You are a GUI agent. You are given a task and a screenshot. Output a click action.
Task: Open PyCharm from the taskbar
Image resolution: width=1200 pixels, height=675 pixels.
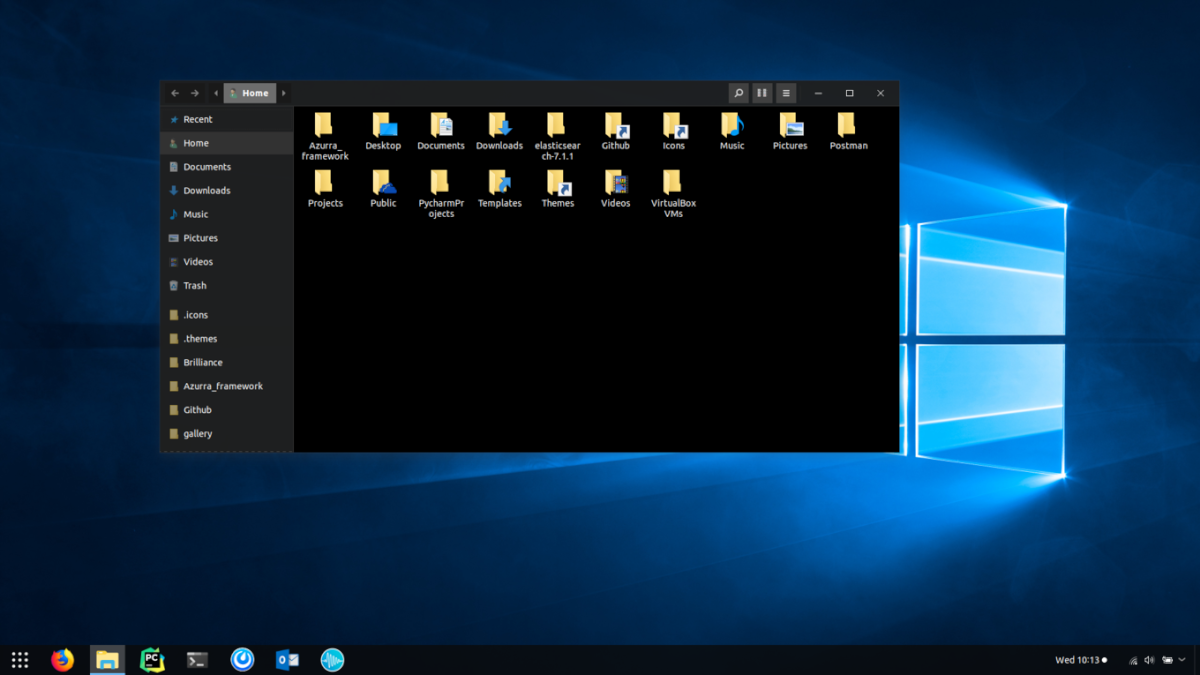(152, 659)
